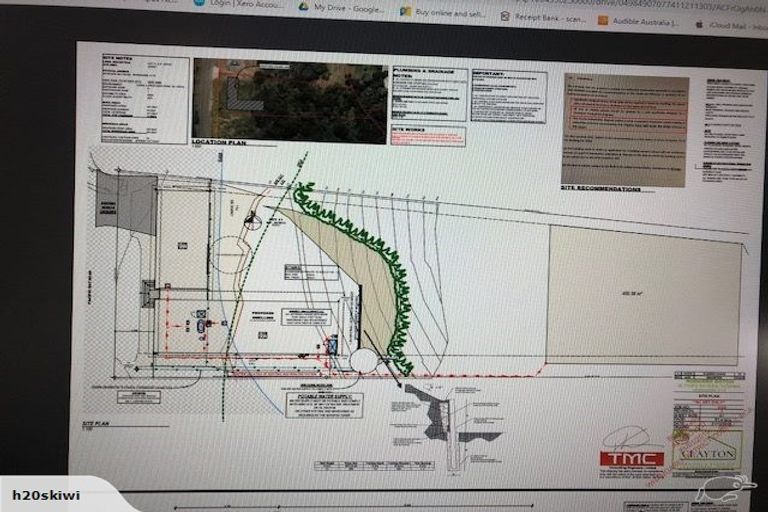Open the Buy online and sell bookmark
The image size is (768, 512).
450,11
